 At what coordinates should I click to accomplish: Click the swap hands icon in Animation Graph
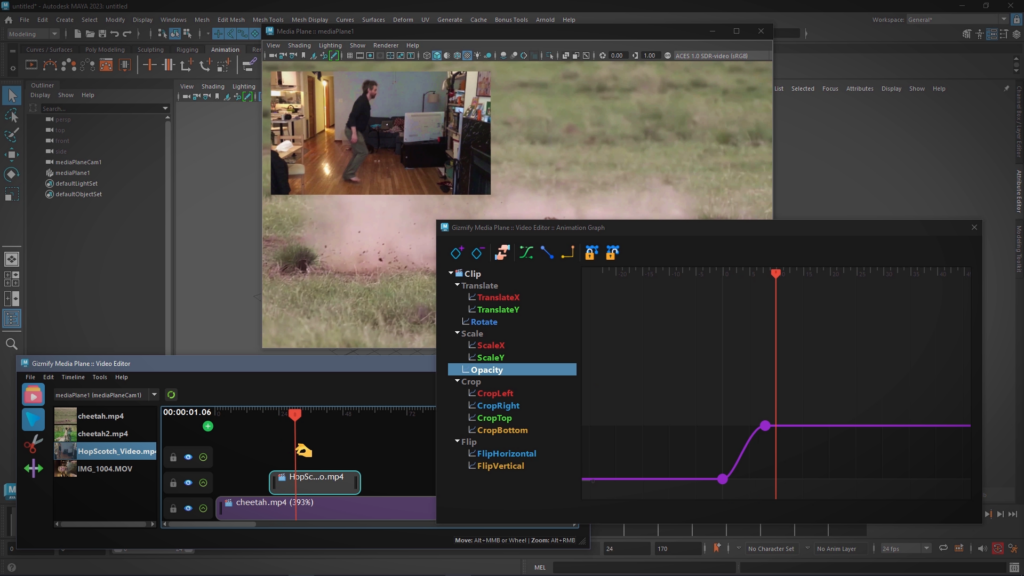click(x=502, y=253)
